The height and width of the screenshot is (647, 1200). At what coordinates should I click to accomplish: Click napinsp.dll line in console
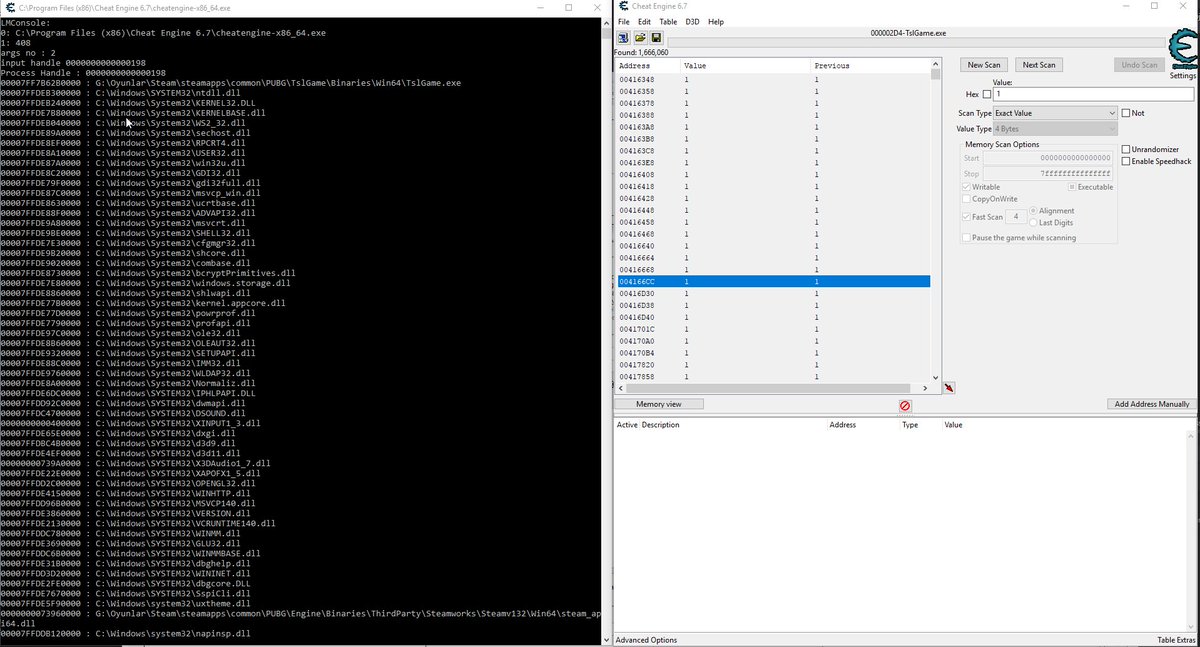coord(125,634)
